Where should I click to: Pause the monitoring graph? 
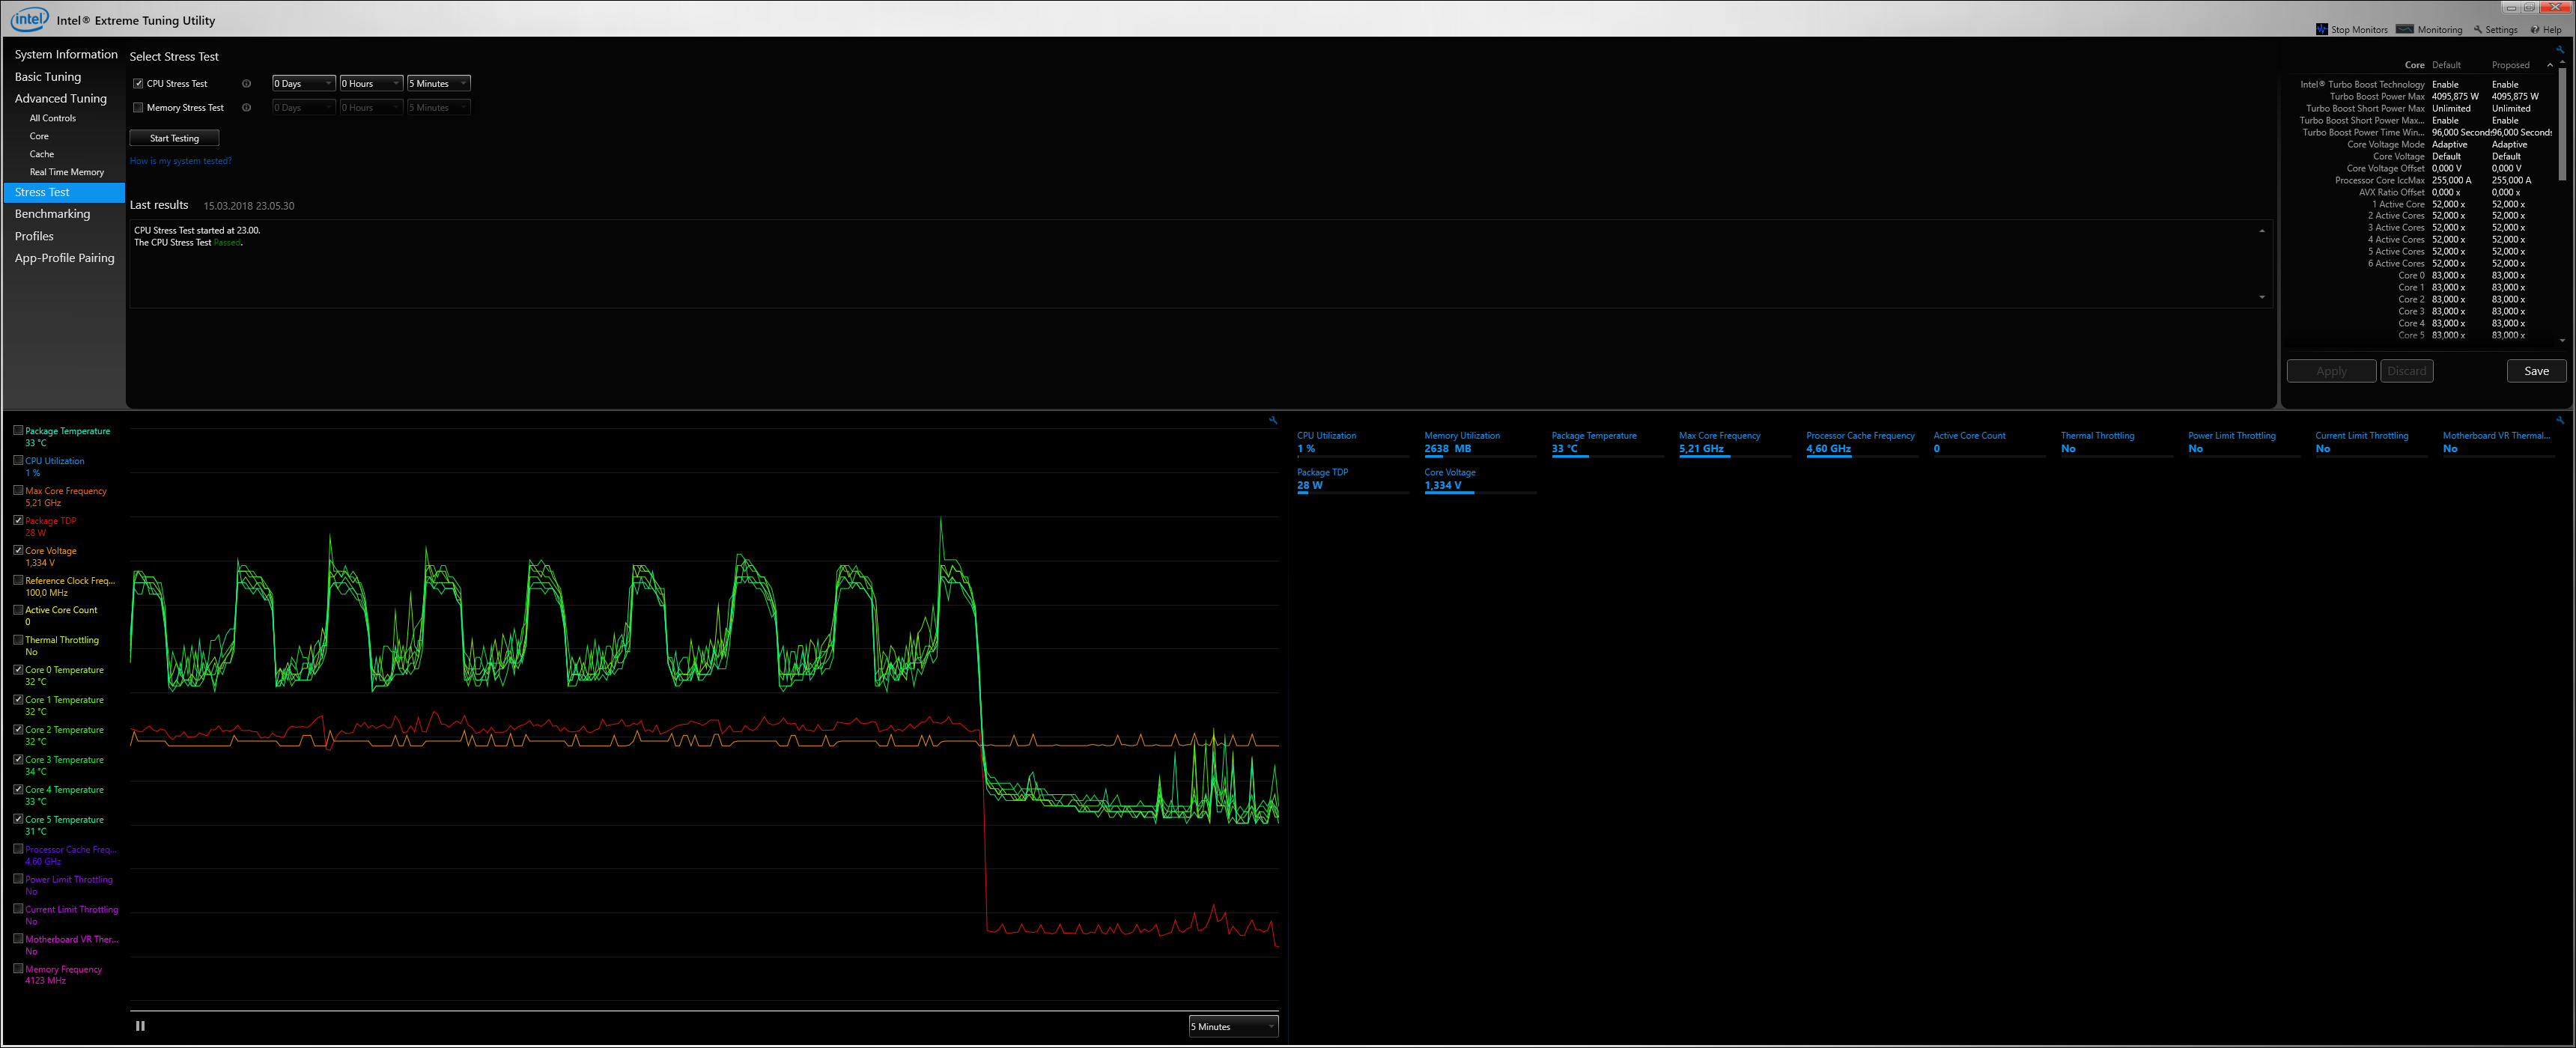point(140,1025)
